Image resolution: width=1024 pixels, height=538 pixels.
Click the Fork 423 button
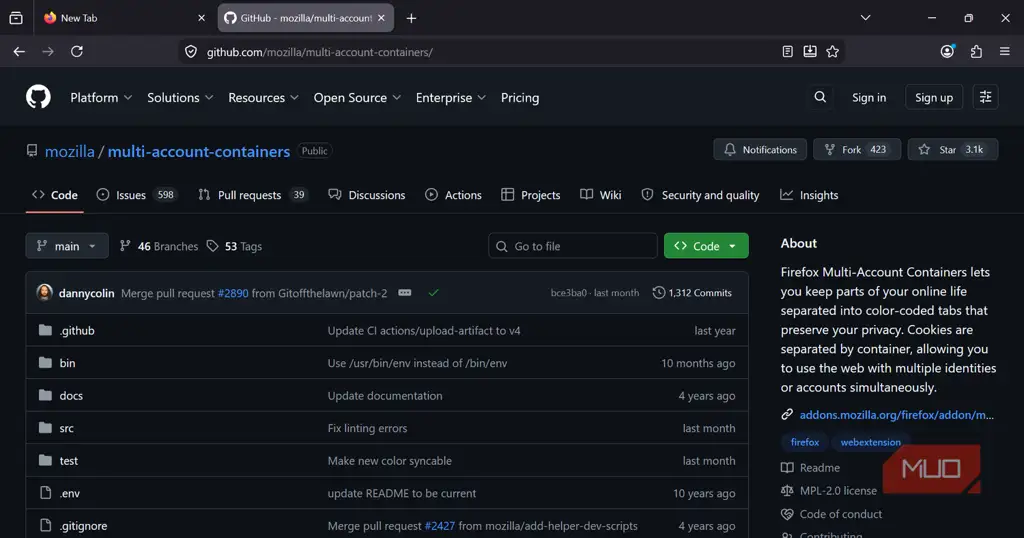[x=857, y=150]
